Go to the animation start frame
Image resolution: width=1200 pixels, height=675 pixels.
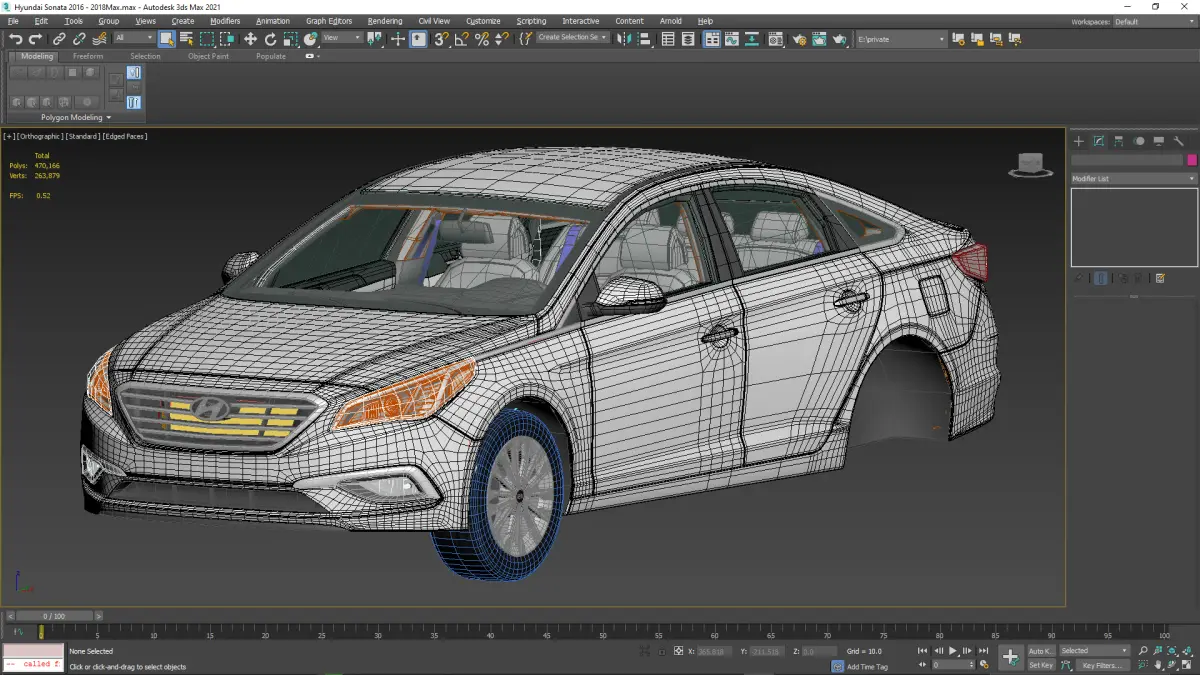point(923,651)
